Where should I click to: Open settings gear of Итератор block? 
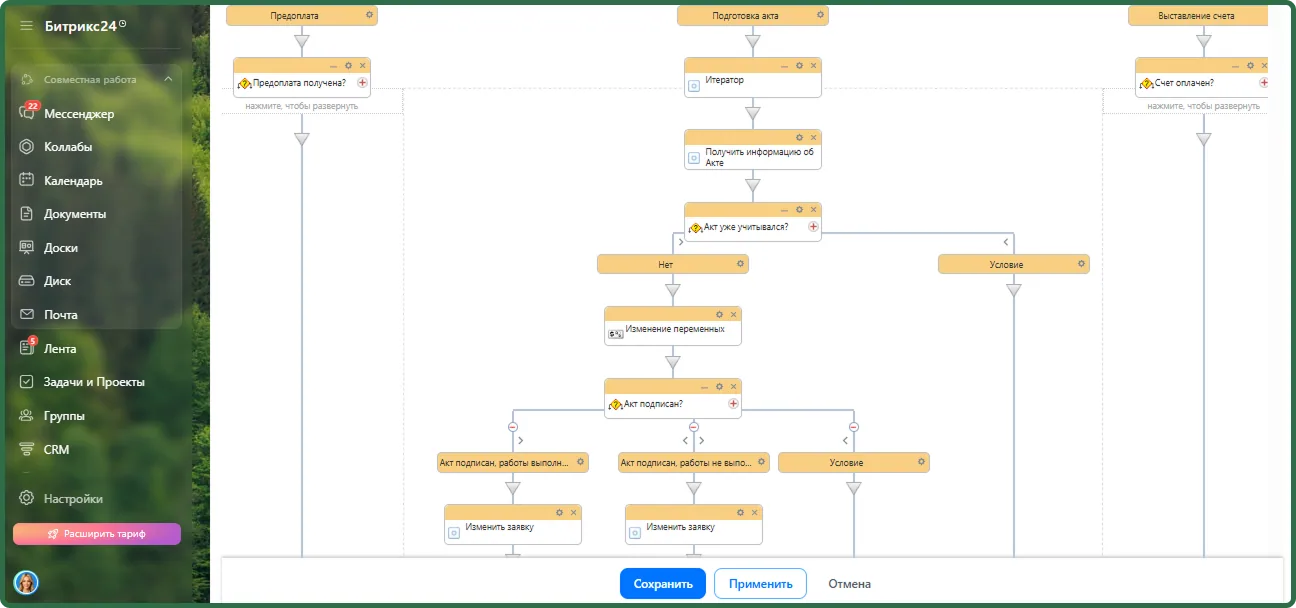tap(799, 65)
